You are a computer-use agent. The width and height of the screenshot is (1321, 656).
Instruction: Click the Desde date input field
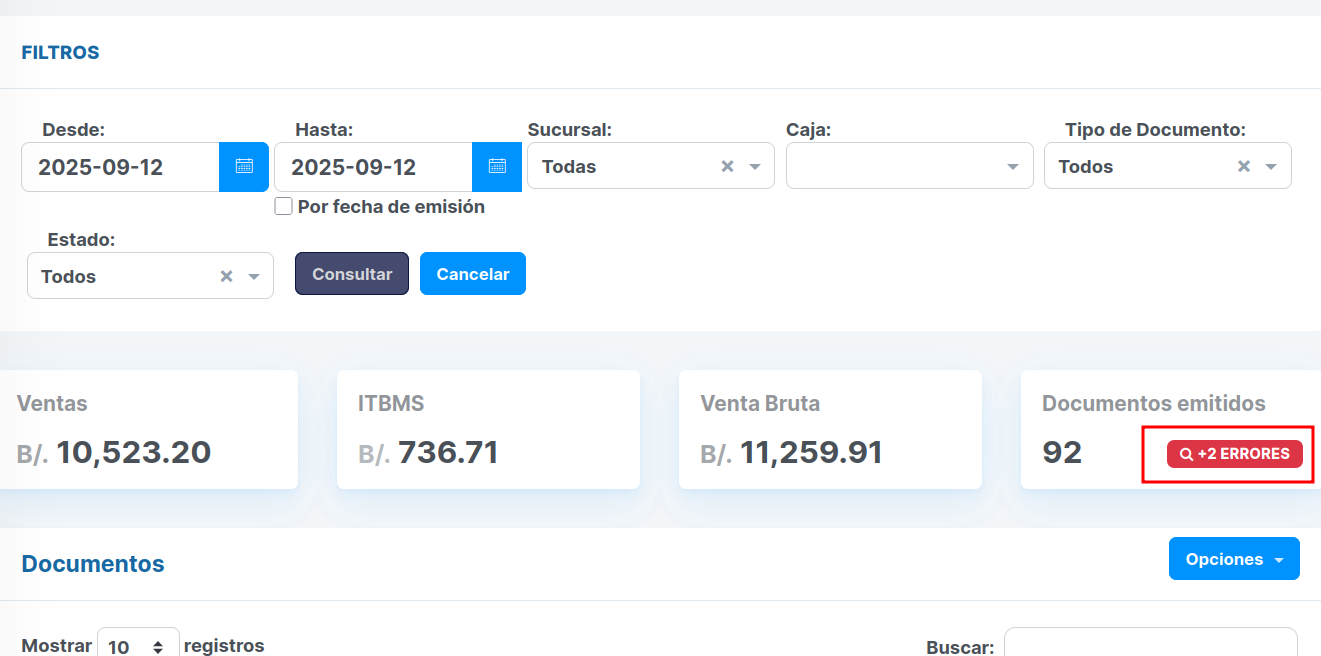[x=120, y=167]
